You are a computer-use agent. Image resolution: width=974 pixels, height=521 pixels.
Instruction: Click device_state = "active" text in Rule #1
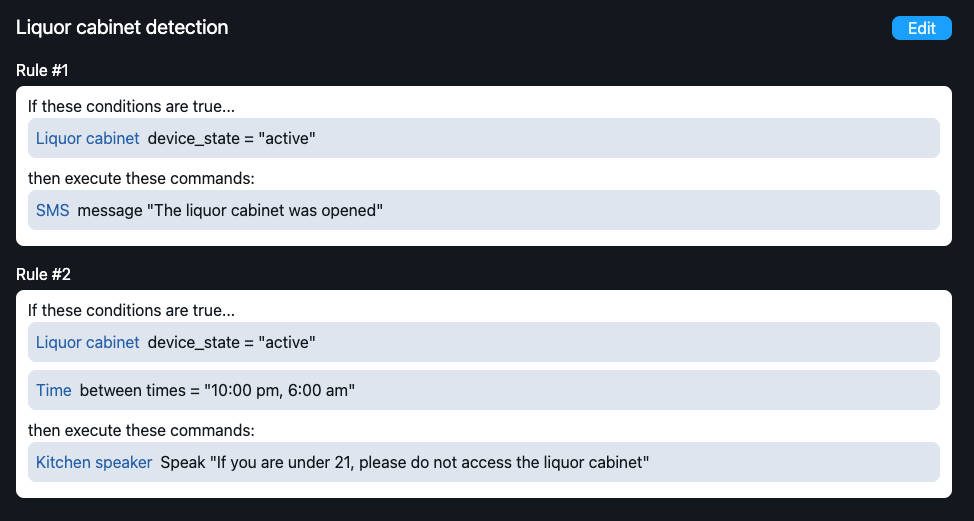point(232,138)
